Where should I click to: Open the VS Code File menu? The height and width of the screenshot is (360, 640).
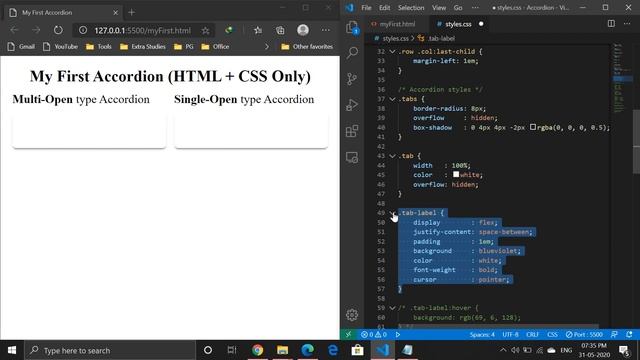pos(366,8)
